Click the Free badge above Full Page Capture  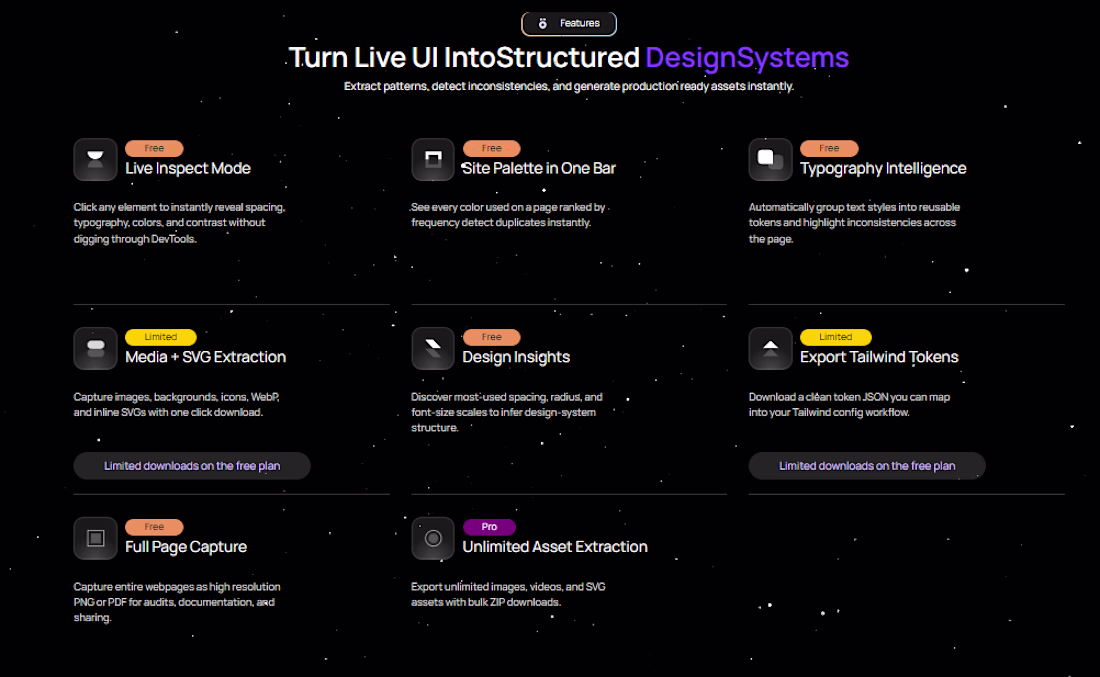tap(154, 527)
